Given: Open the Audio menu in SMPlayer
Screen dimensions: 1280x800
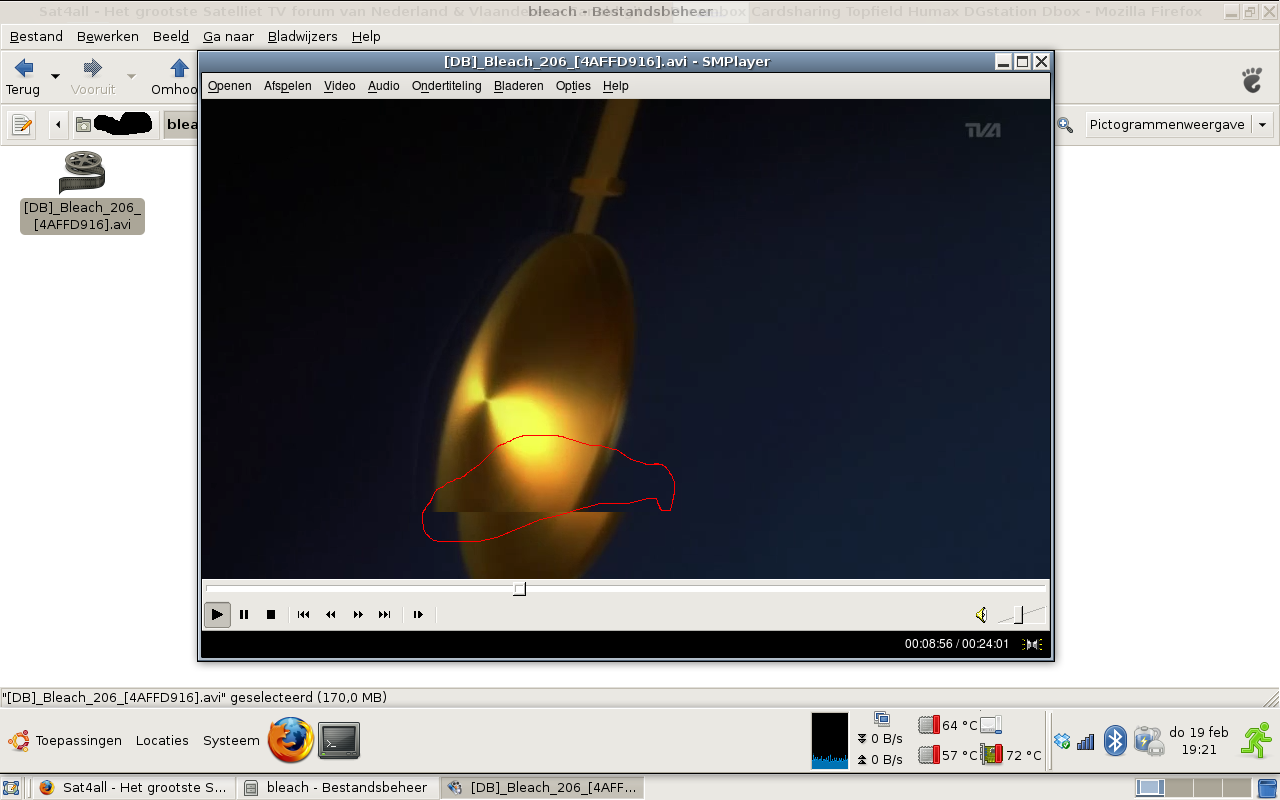Looking at the screenshot, I should pos(384,86).
